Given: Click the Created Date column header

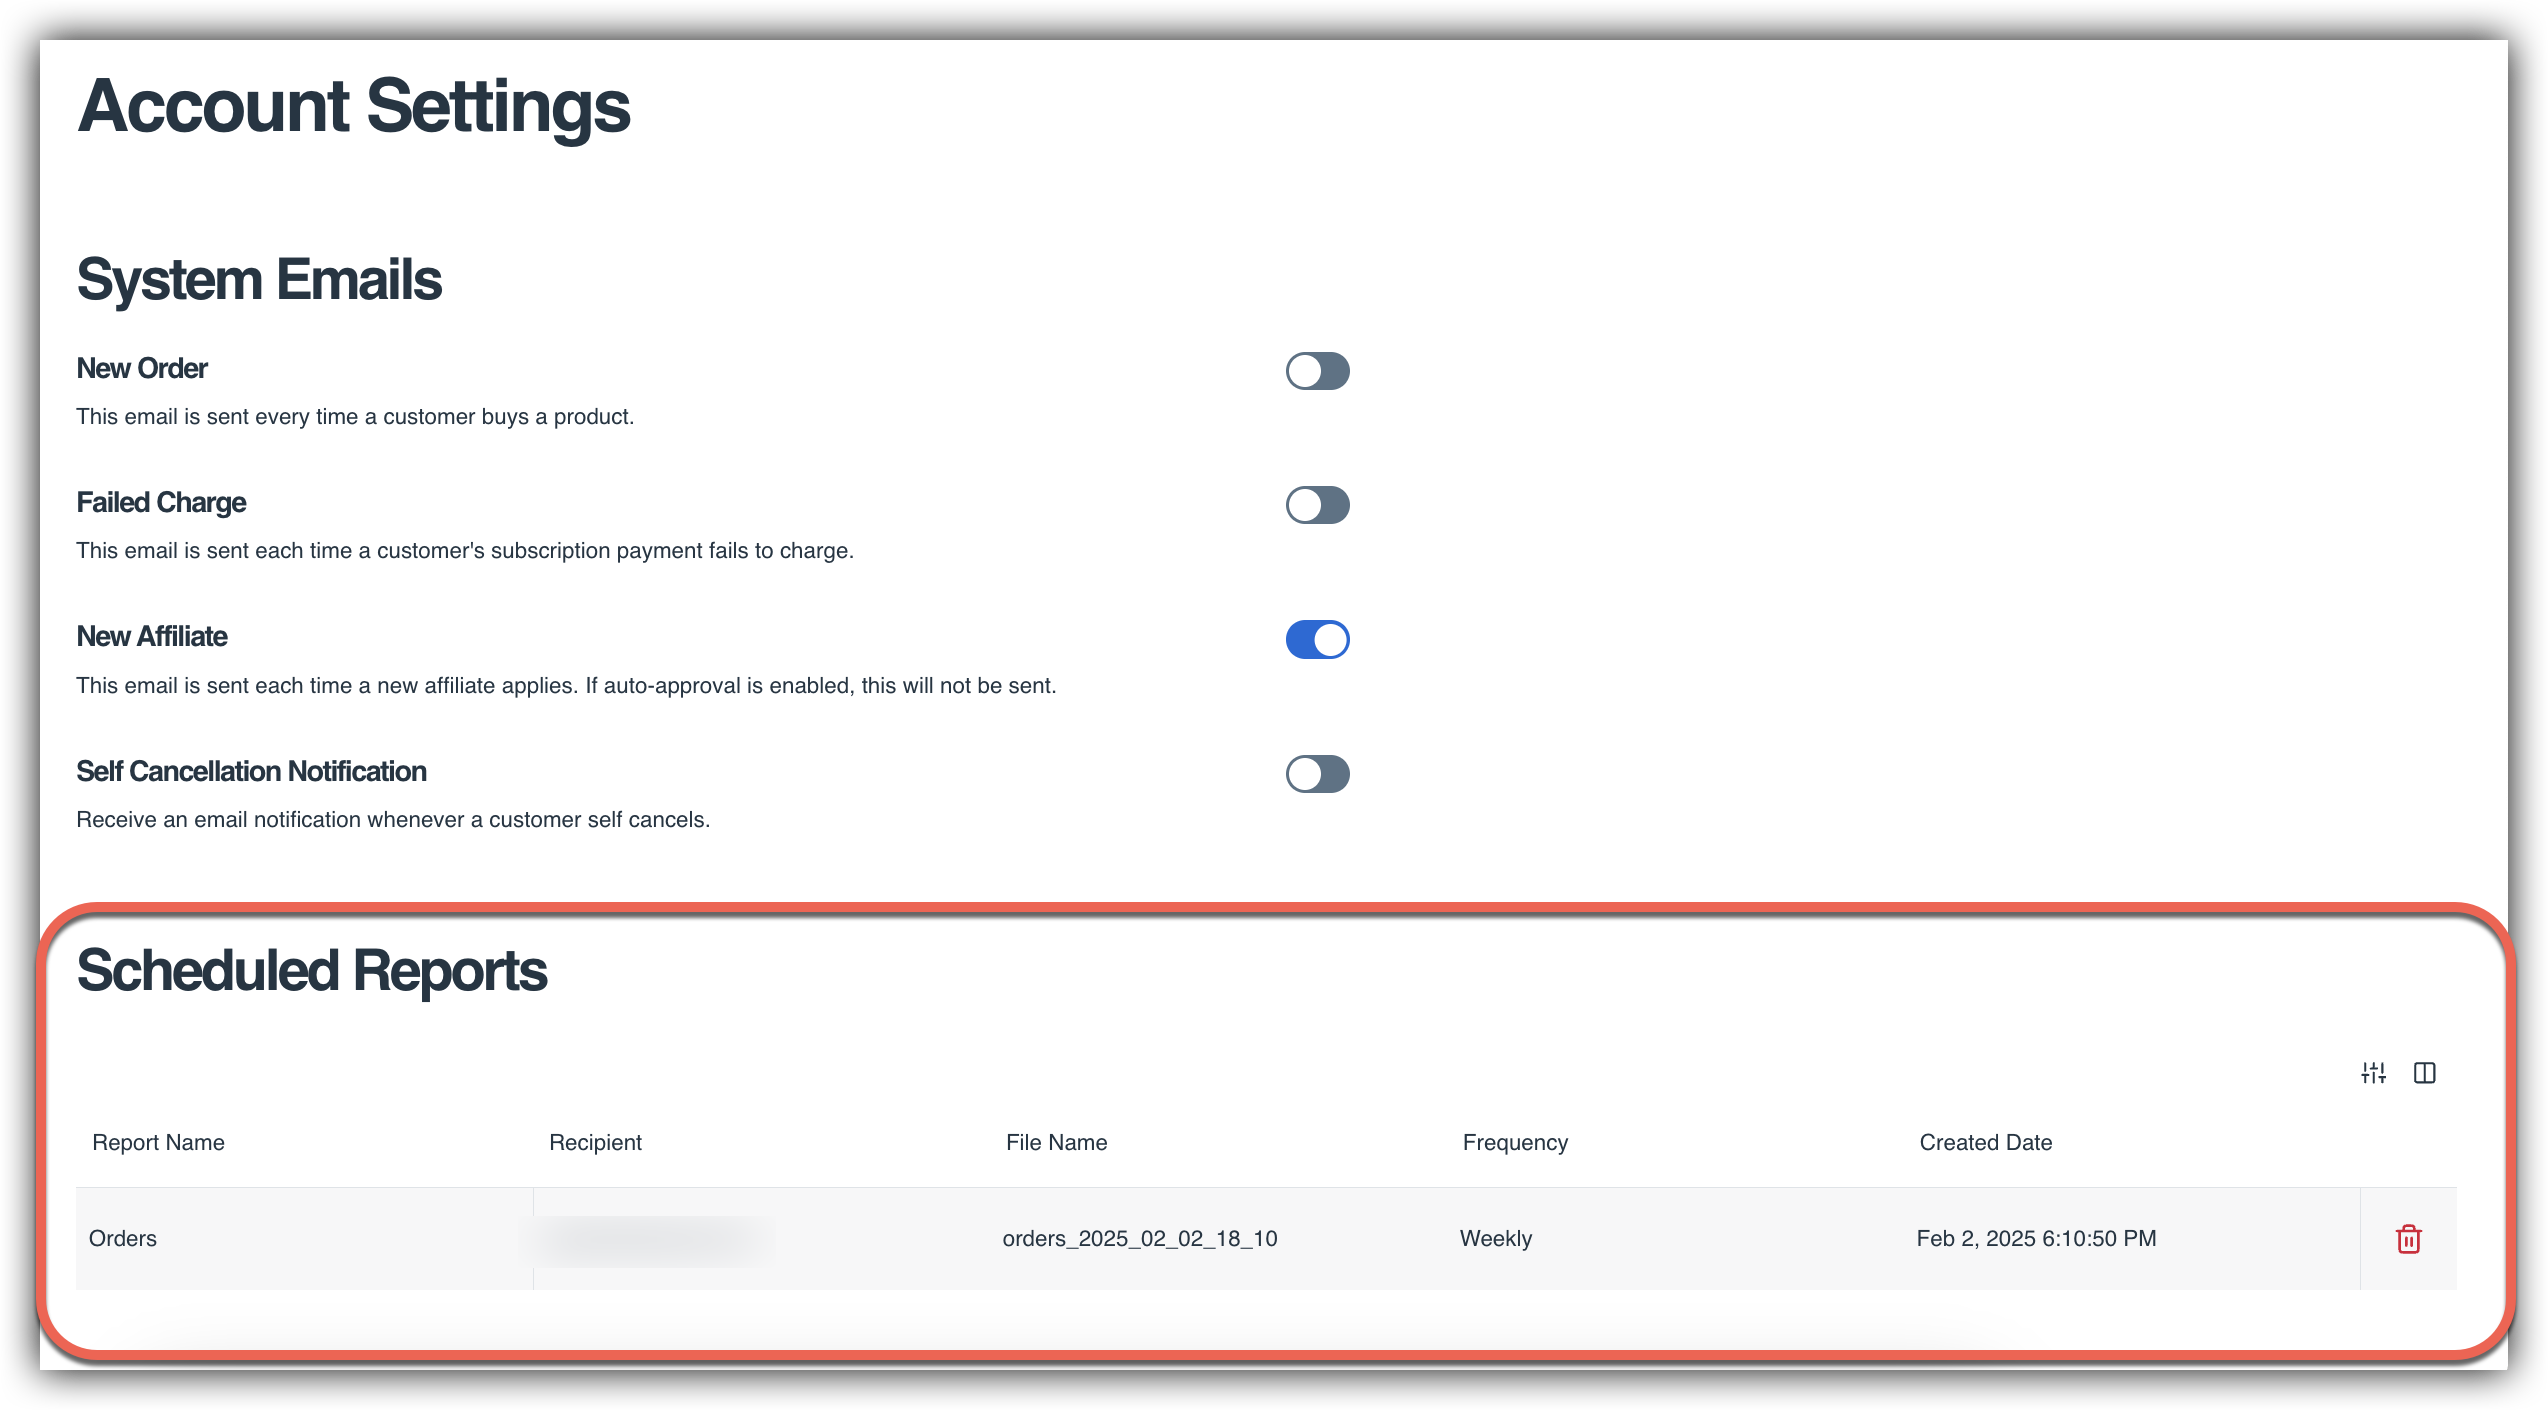Looking at the screenshot, I should pos(1985,1142).
